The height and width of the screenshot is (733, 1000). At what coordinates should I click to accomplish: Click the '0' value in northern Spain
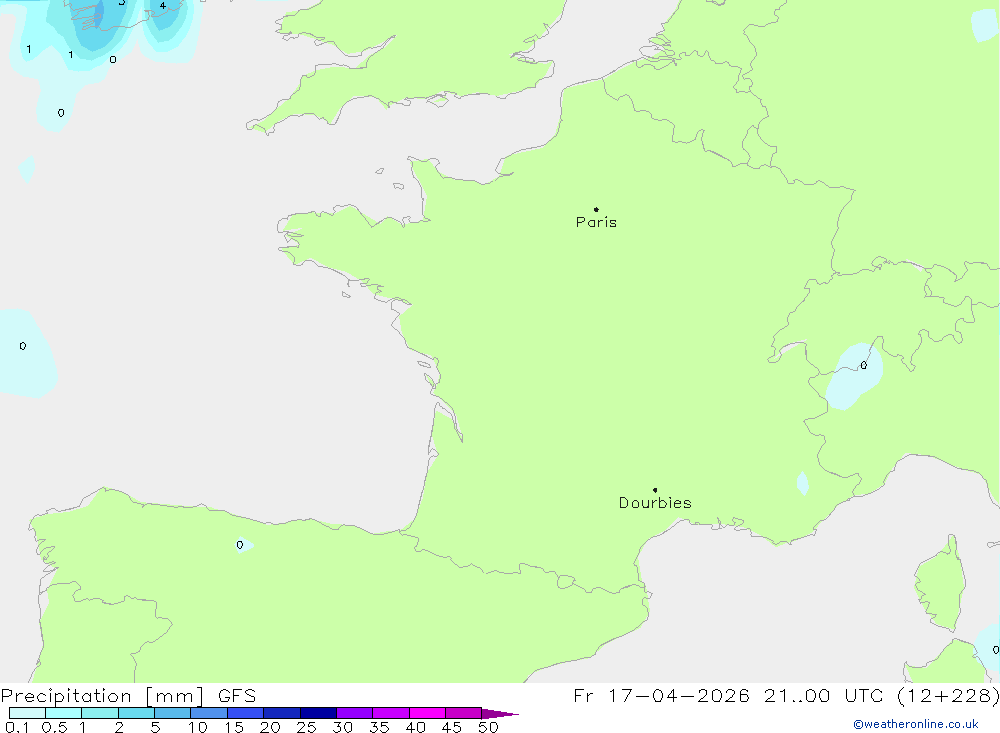240,545
